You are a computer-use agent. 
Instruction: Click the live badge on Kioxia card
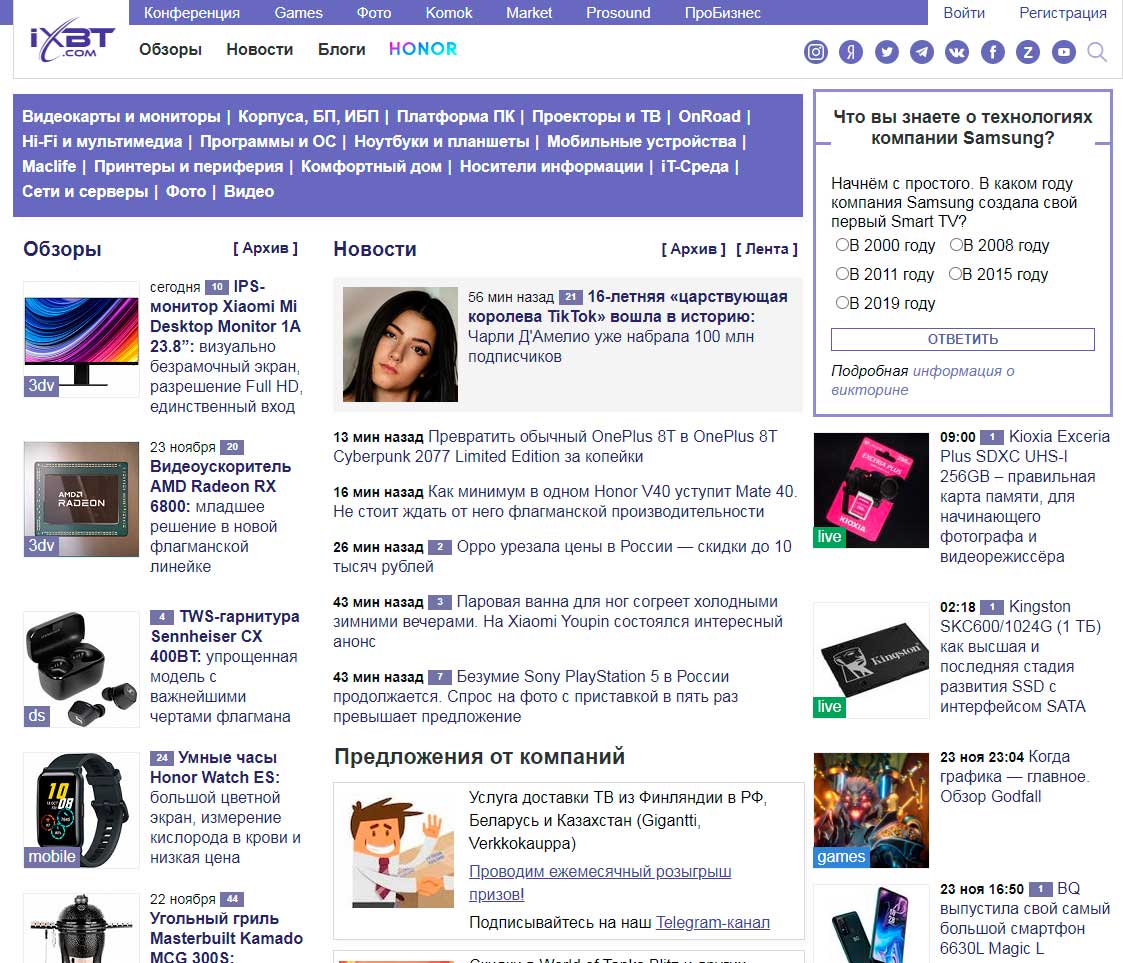(829, 536)
